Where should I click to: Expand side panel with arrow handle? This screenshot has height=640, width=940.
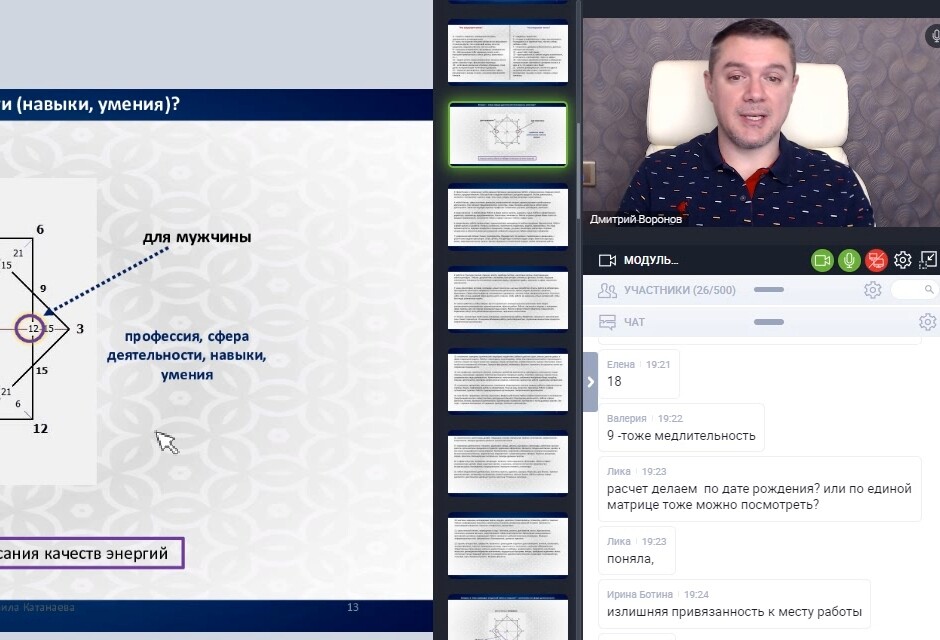pyautogui.click(x=590, y=381)
